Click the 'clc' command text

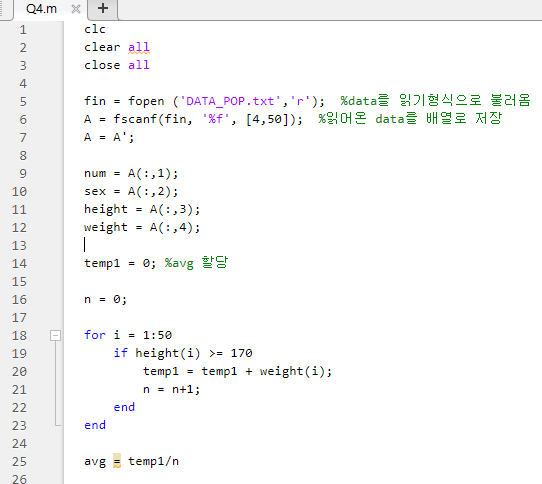(x=95, y=29)
